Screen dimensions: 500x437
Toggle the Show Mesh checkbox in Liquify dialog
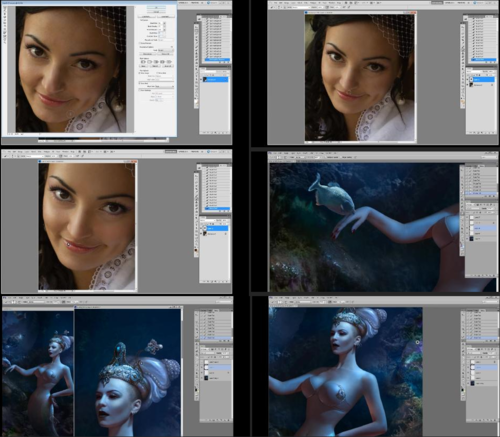157,73
